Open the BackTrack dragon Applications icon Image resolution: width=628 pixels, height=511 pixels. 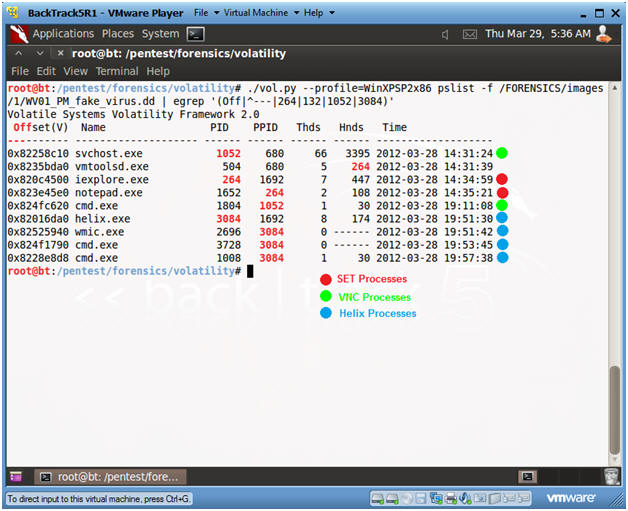click(19, 34)
